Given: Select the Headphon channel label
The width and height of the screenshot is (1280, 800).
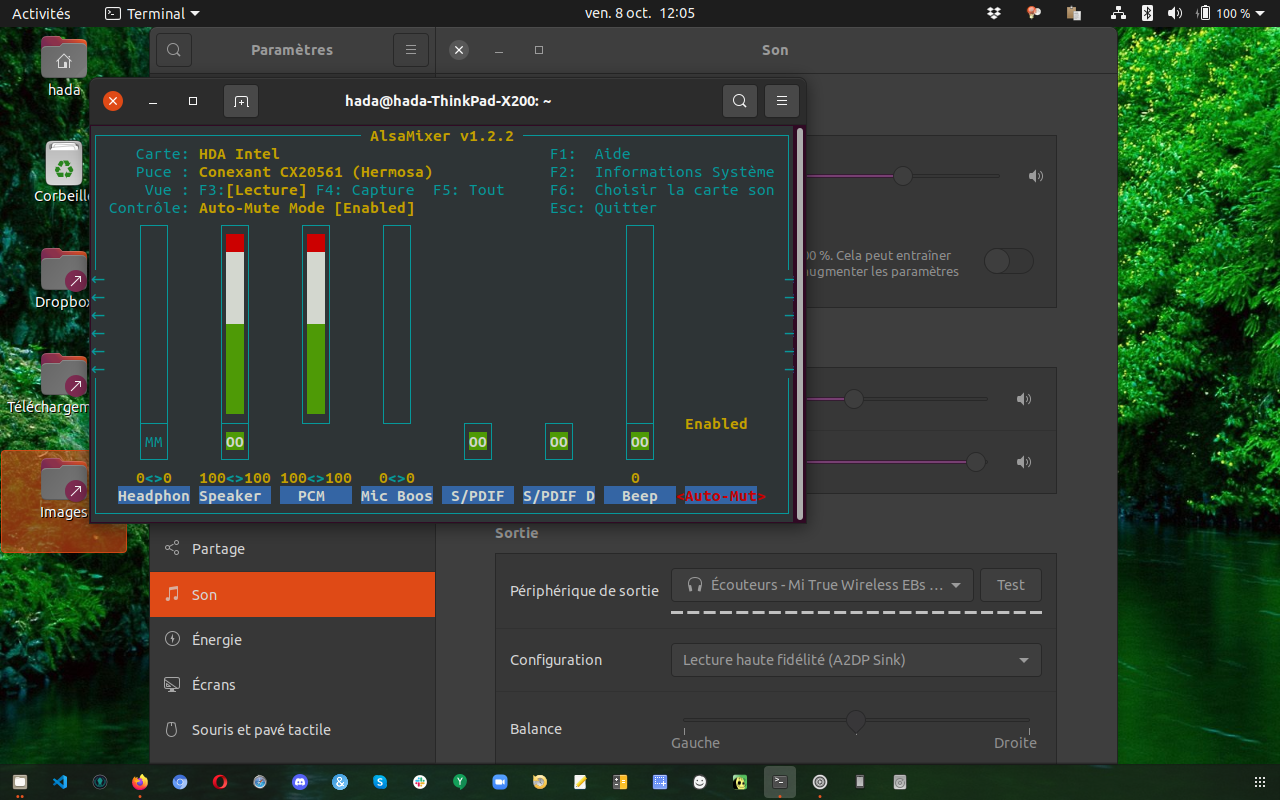Looking at the screenshot, I should point(154,496).
